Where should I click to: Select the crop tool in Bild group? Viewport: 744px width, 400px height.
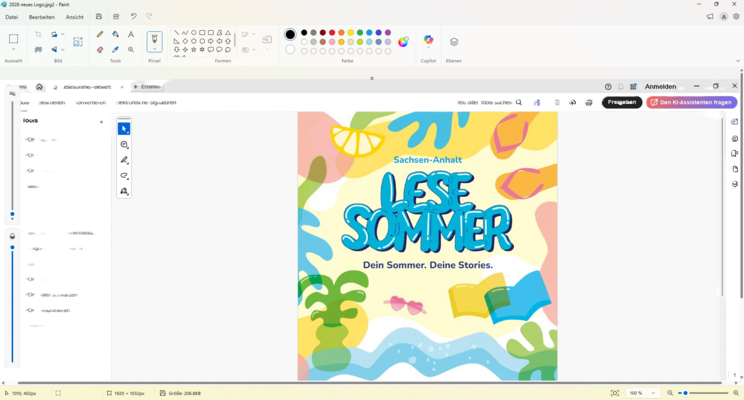tap(38, 34)
